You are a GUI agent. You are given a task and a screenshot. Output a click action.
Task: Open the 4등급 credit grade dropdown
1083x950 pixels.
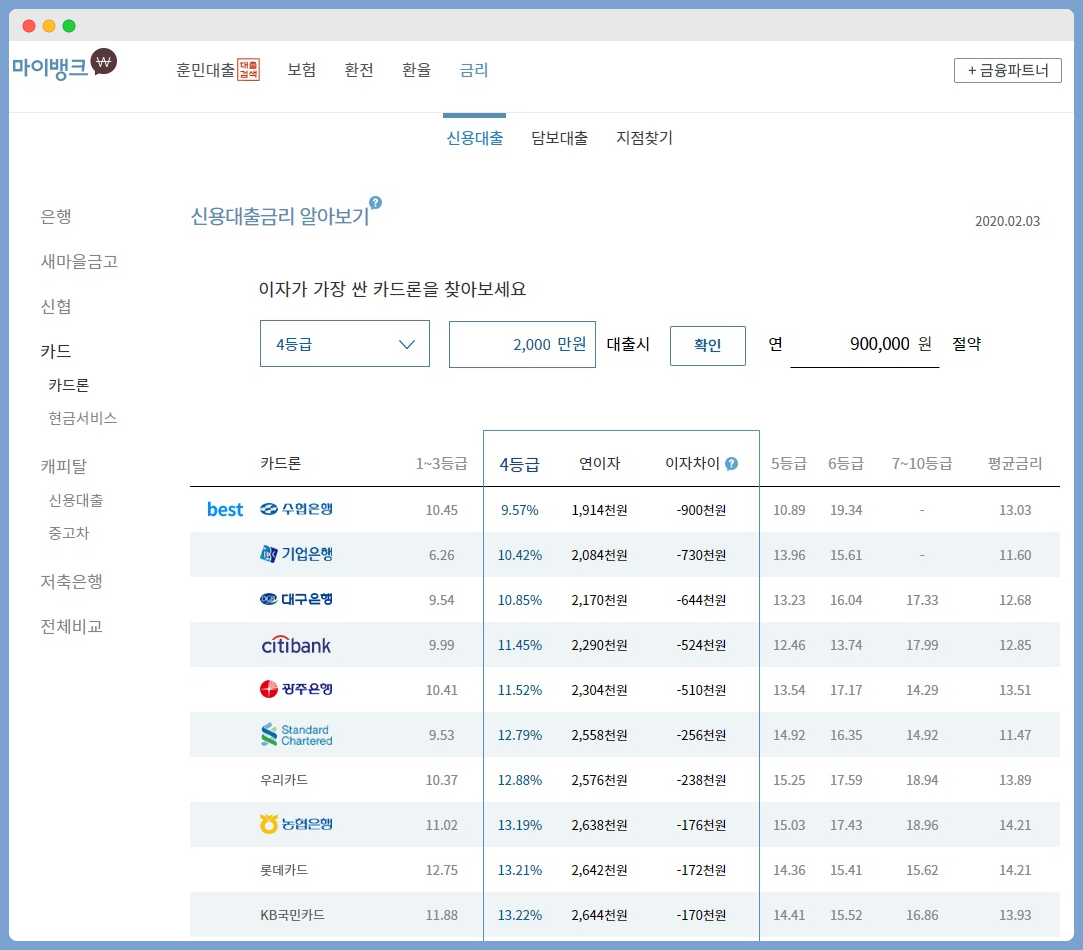[x=345, y=343]
